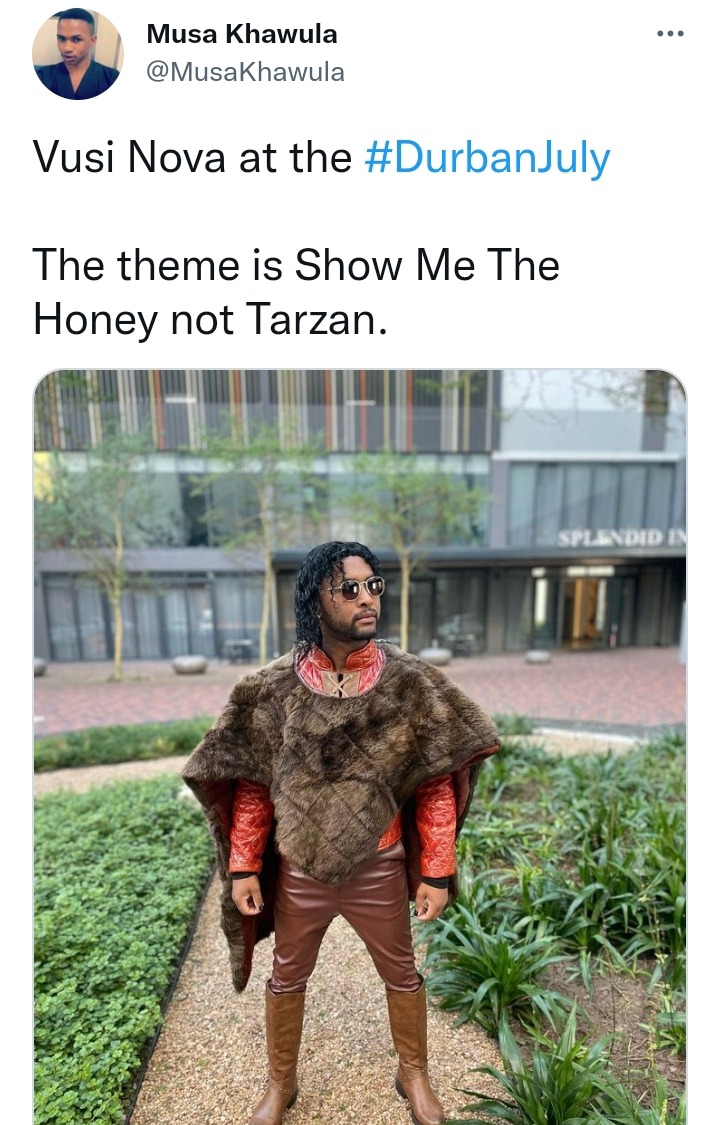The image size is (720, 1125).
Task: Open the attached photo of the man
Action: [x=360, y=747]
